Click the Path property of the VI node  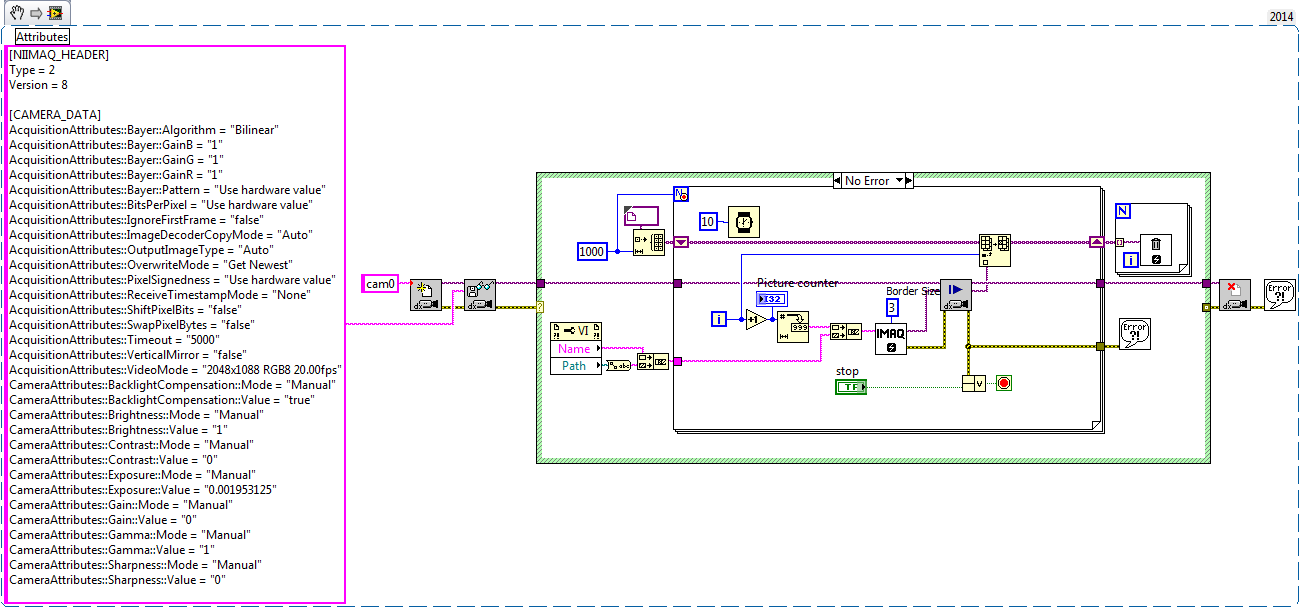pyautogui.click(x=574, y=366)
